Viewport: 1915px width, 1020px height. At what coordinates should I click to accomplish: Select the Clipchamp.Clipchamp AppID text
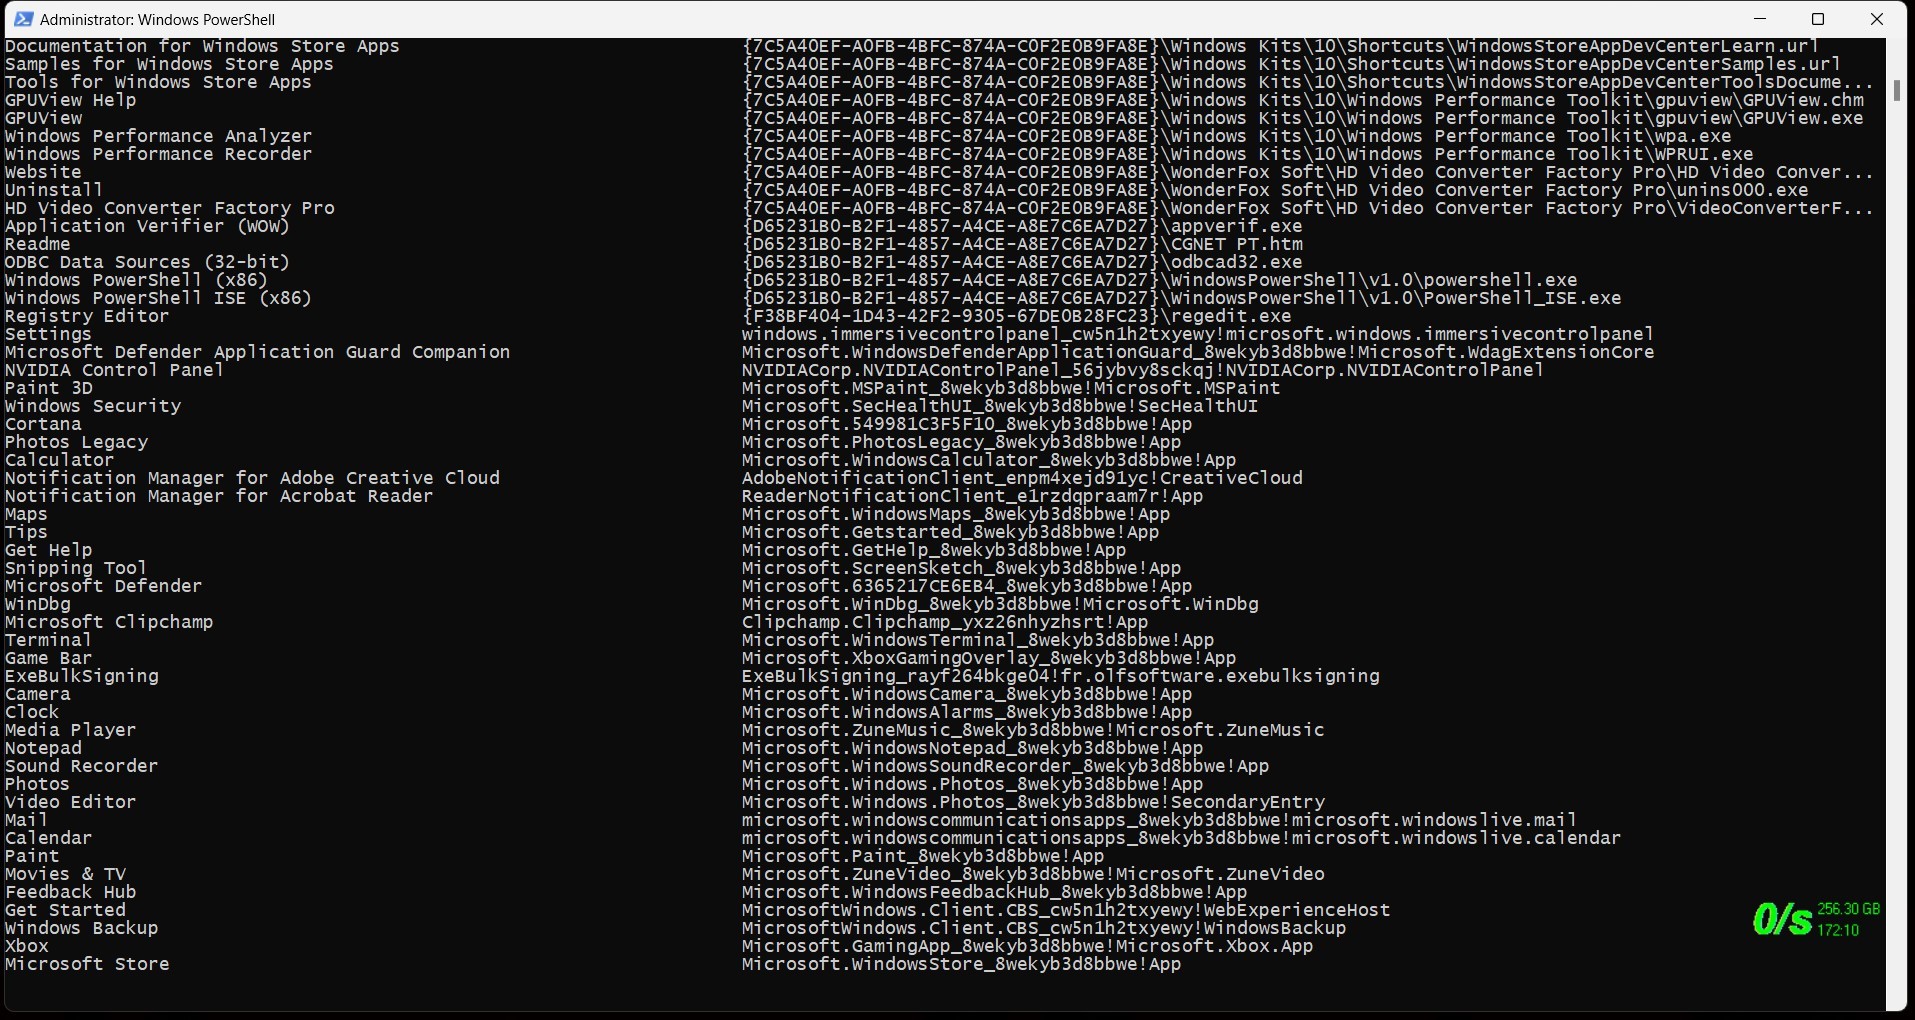click(x=945, y=622)
